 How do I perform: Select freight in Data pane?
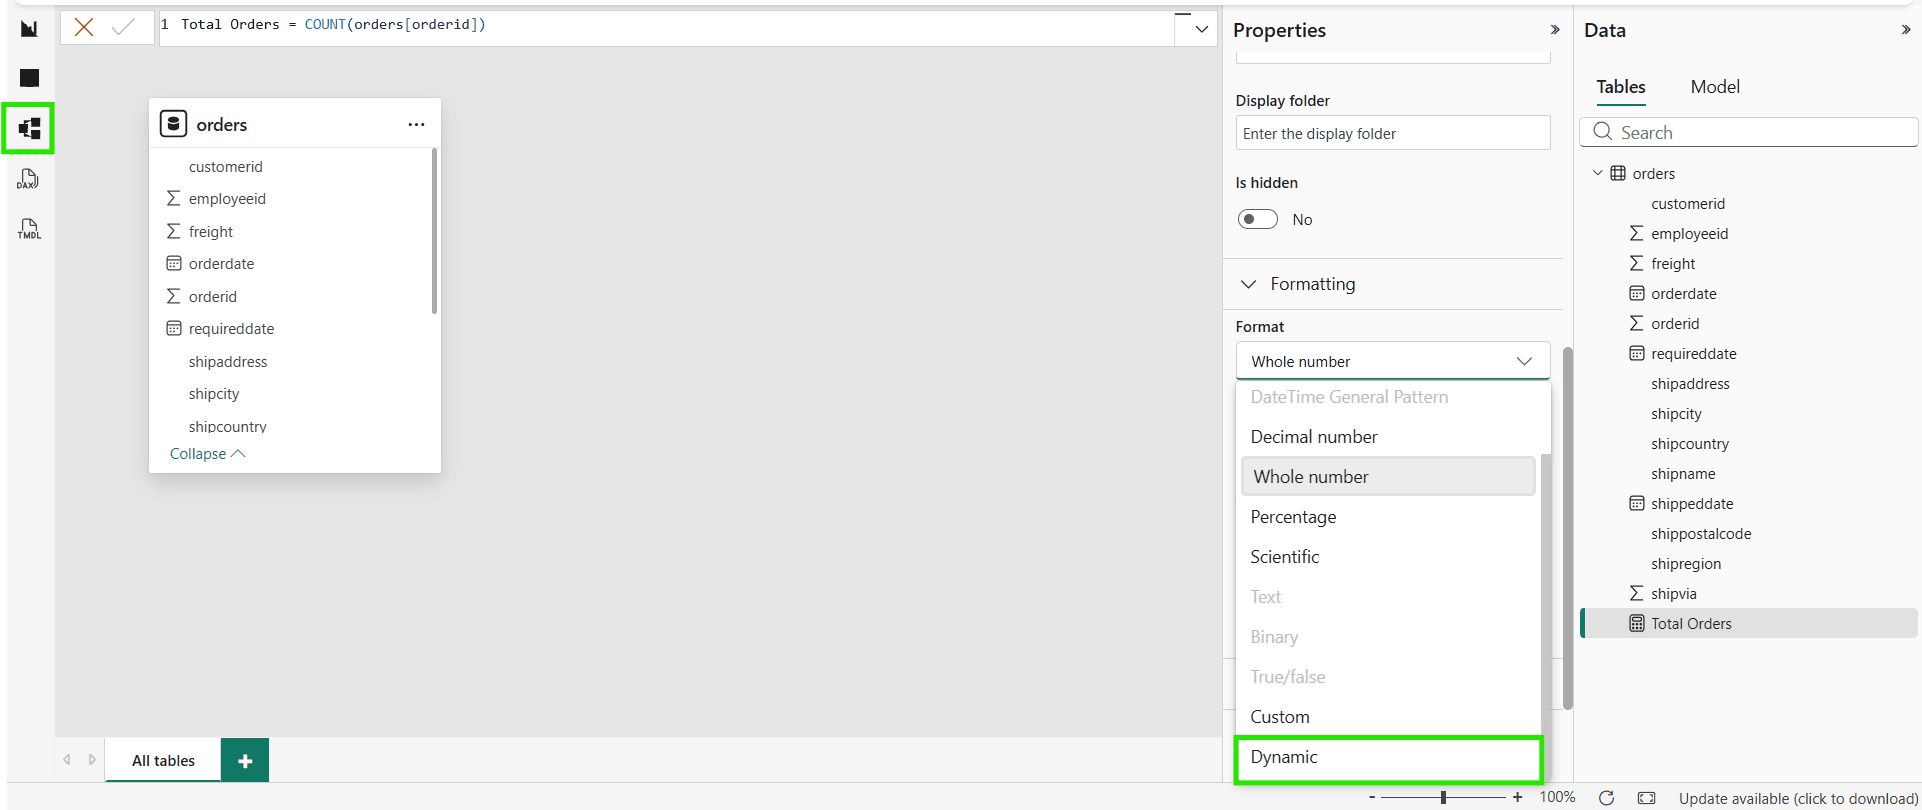1673,264
